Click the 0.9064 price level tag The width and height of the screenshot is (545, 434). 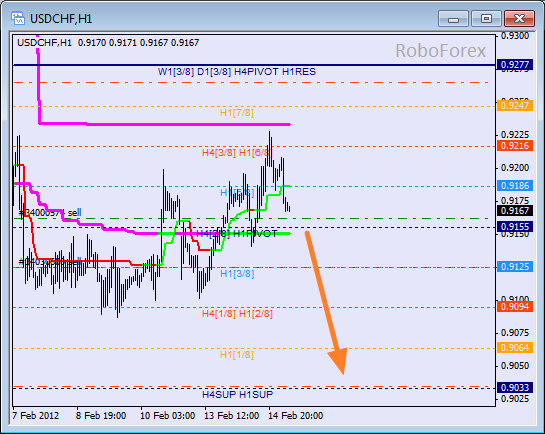tap(514, 347)
